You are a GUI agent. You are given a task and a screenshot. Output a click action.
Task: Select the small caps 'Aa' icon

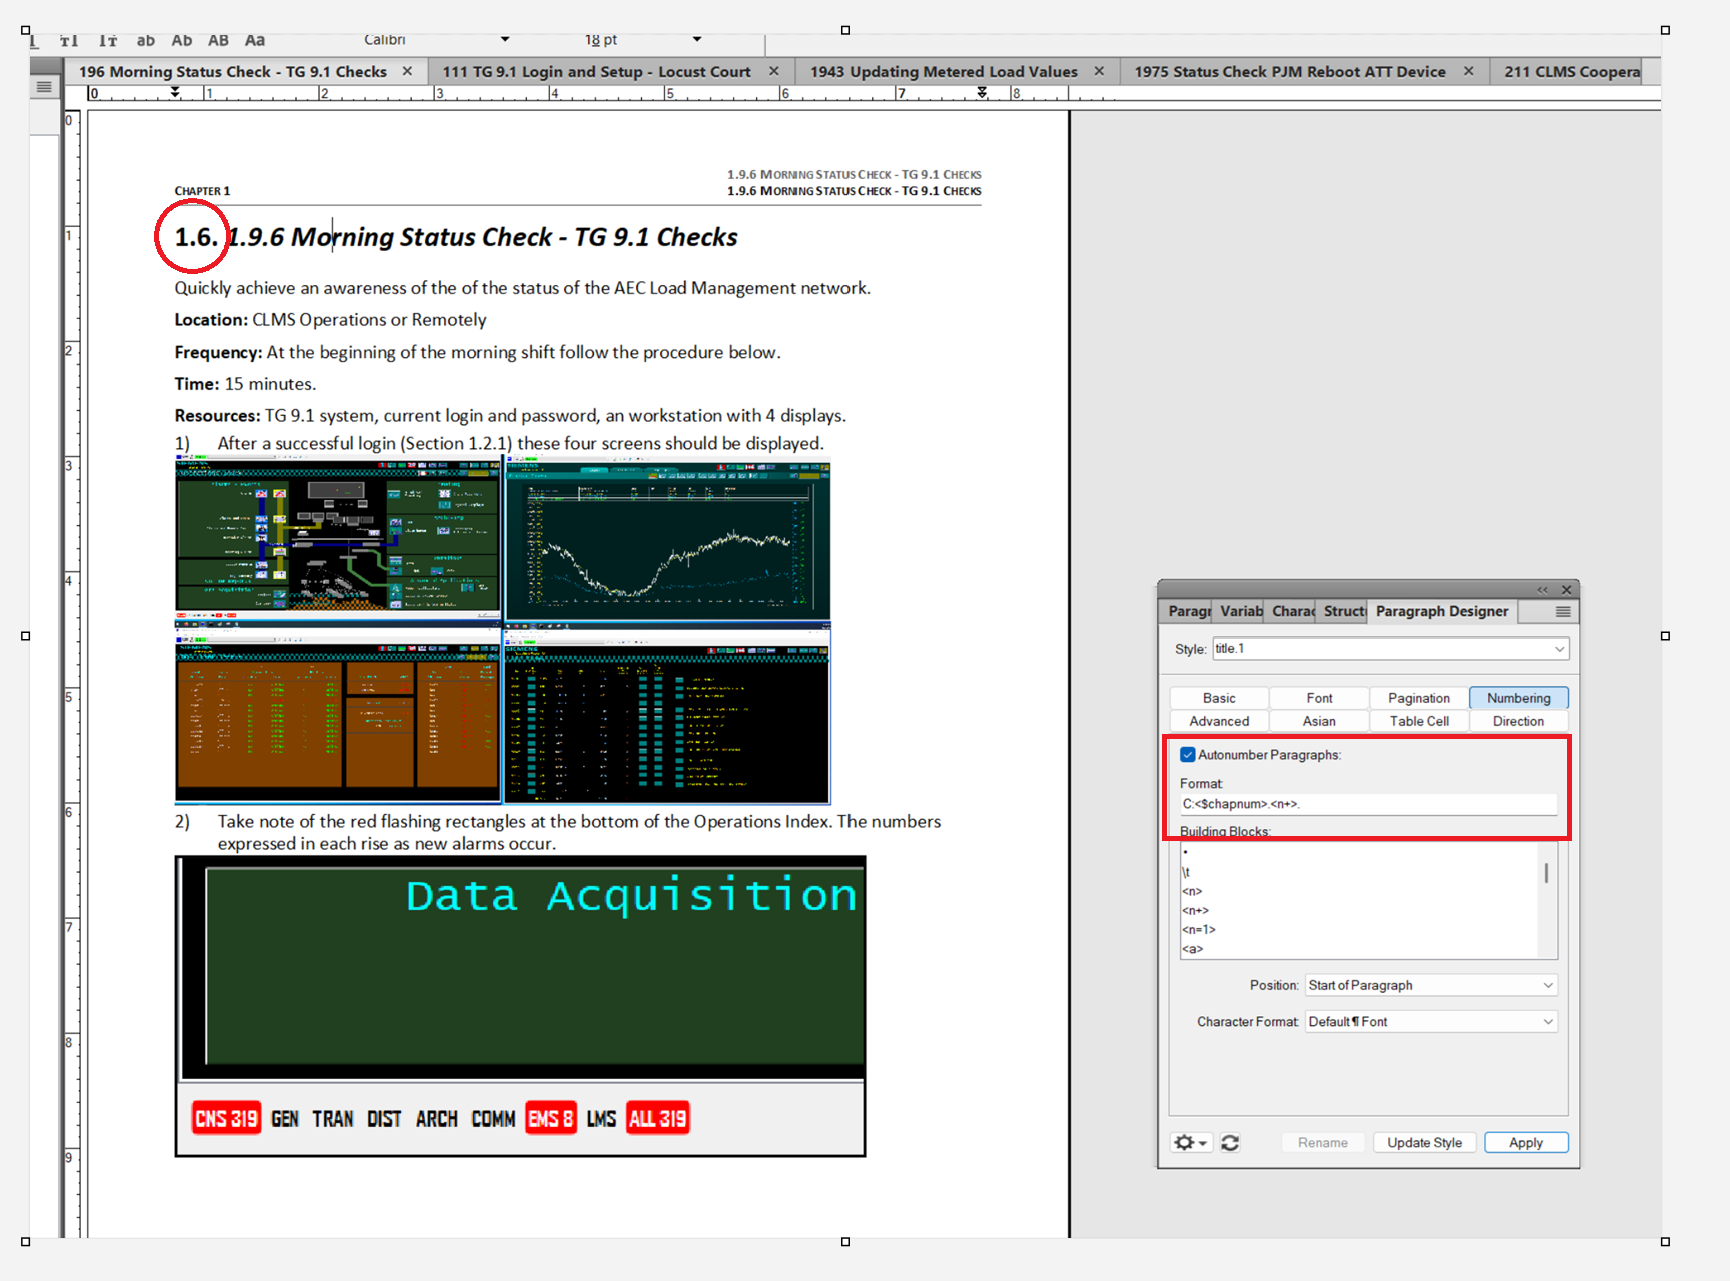pos(254,40)
